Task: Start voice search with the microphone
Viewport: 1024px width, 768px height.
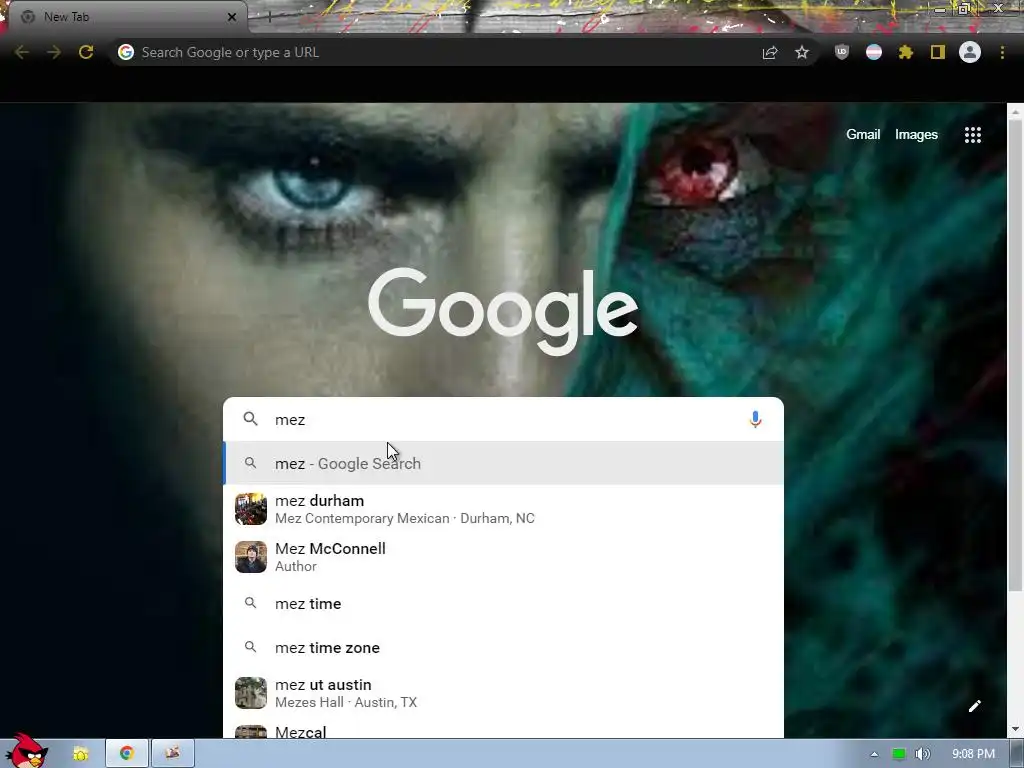Action: (x=755, y=419)
